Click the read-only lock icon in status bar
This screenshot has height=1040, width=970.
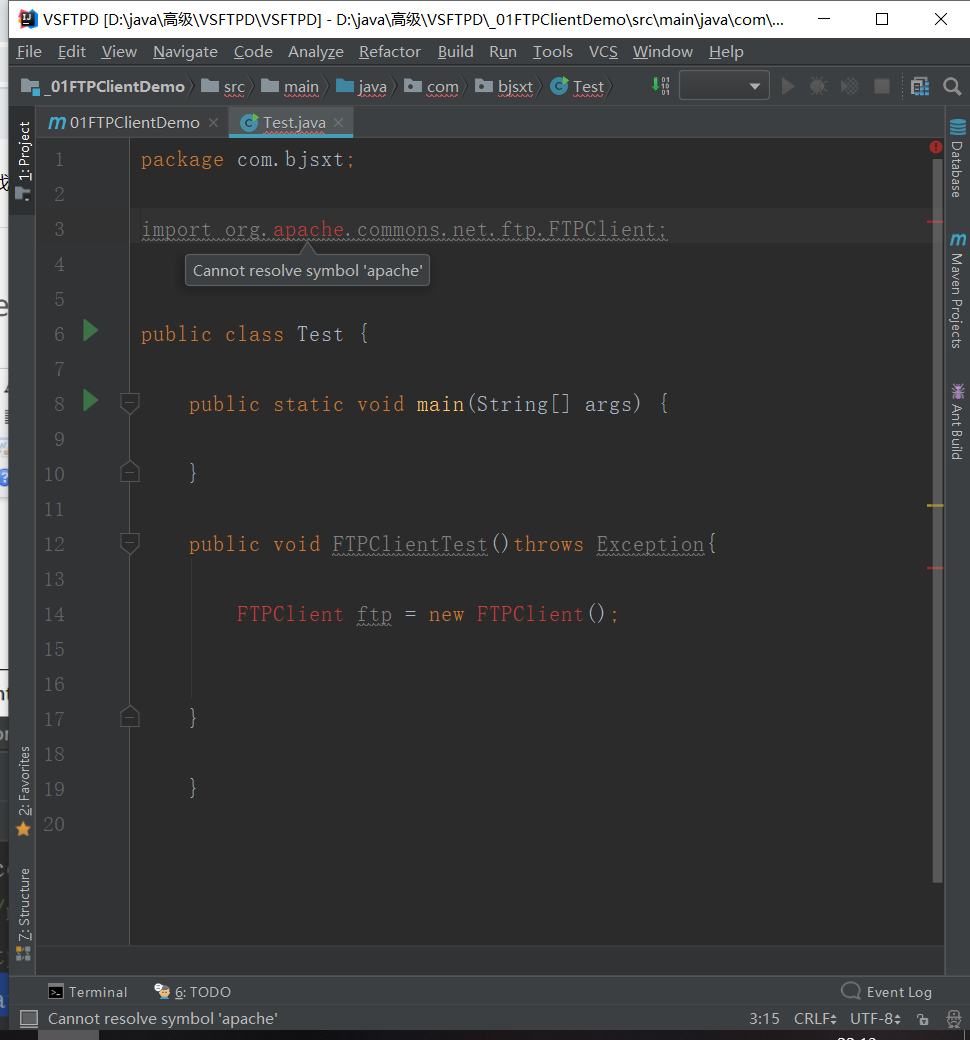tap(922, 1019)
